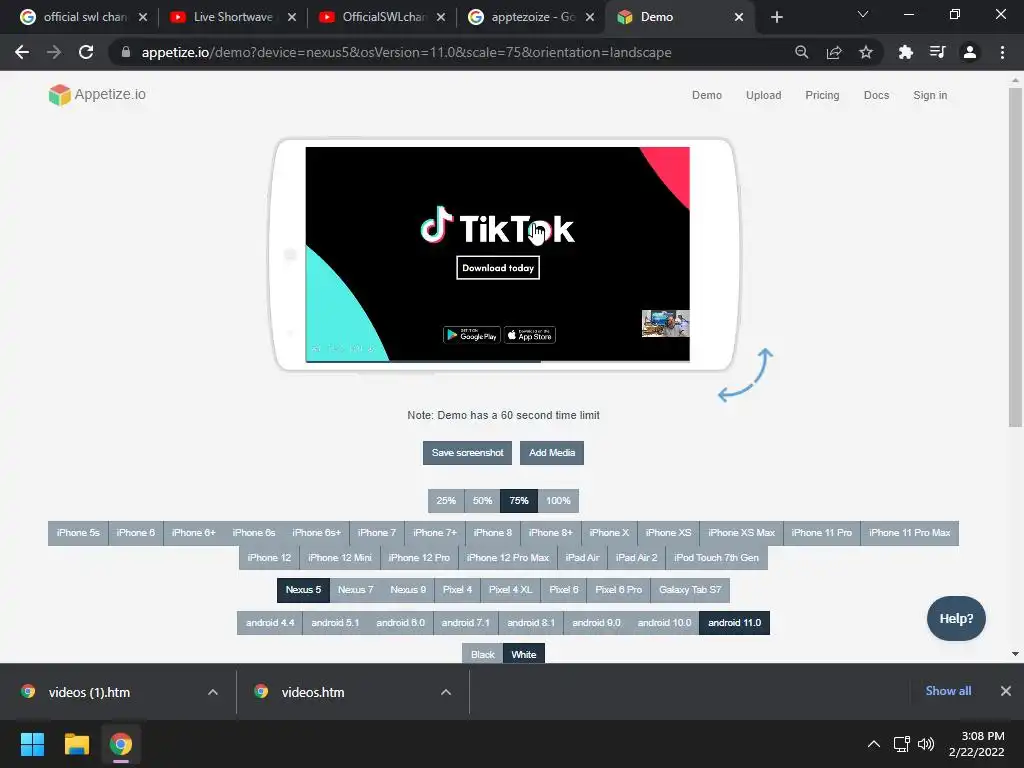Viewport: 1024px width, 768px height.
Task: Set scale to 25%
Action: pos(446,501)
